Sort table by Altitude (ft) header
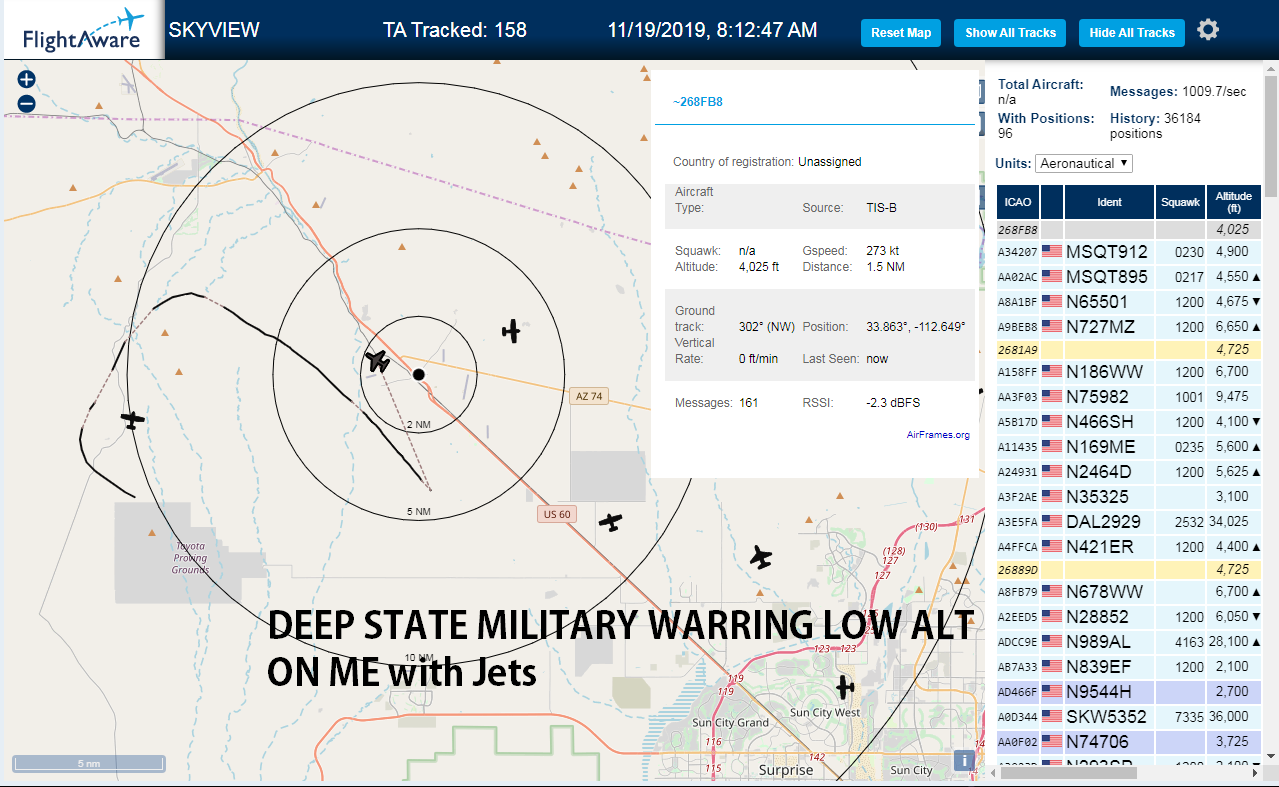Screen dimensions: 1279x787 coord(1235,202)
